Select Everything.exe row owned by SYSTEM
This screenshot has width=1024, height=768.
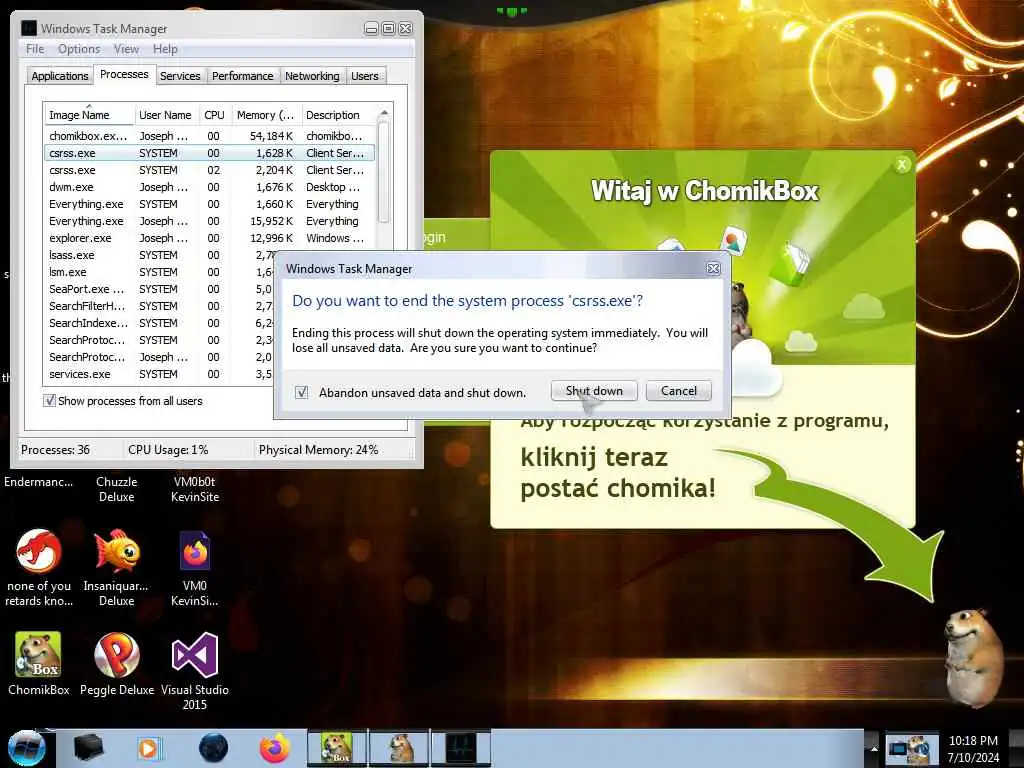pos(208,204)
